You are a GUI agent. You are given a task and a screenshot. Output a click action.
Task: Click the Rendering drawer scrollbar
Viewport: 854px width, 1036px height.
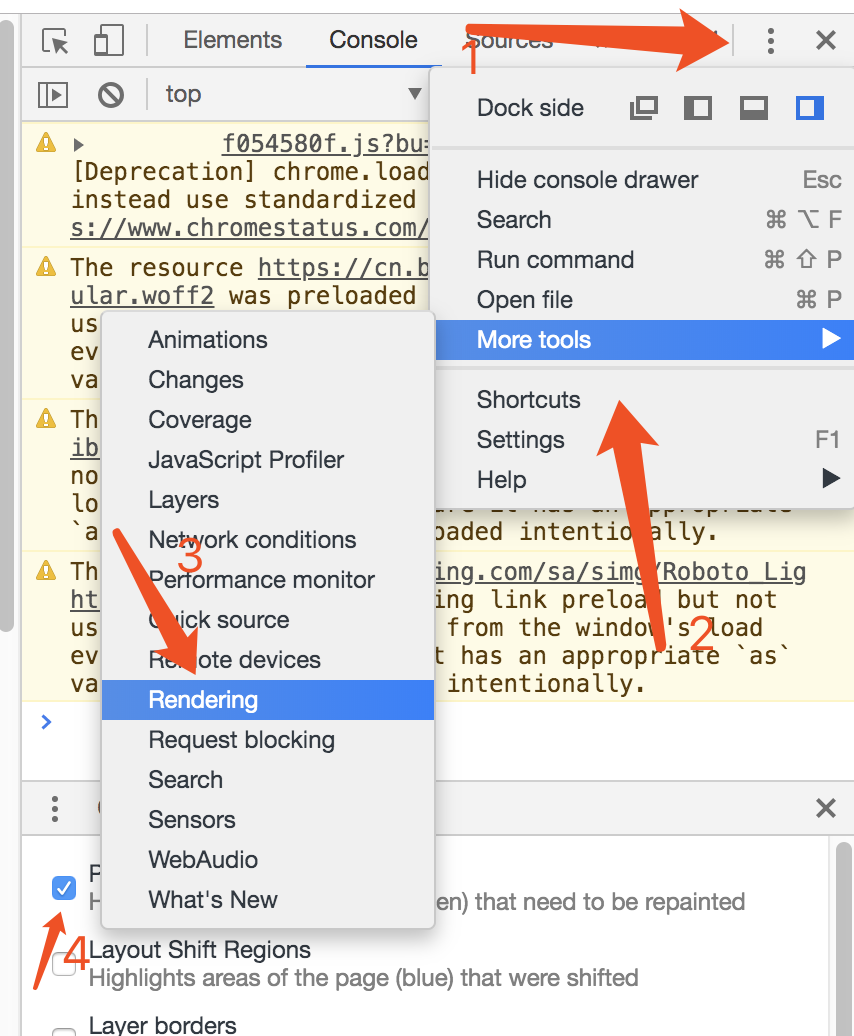point(843,938)
